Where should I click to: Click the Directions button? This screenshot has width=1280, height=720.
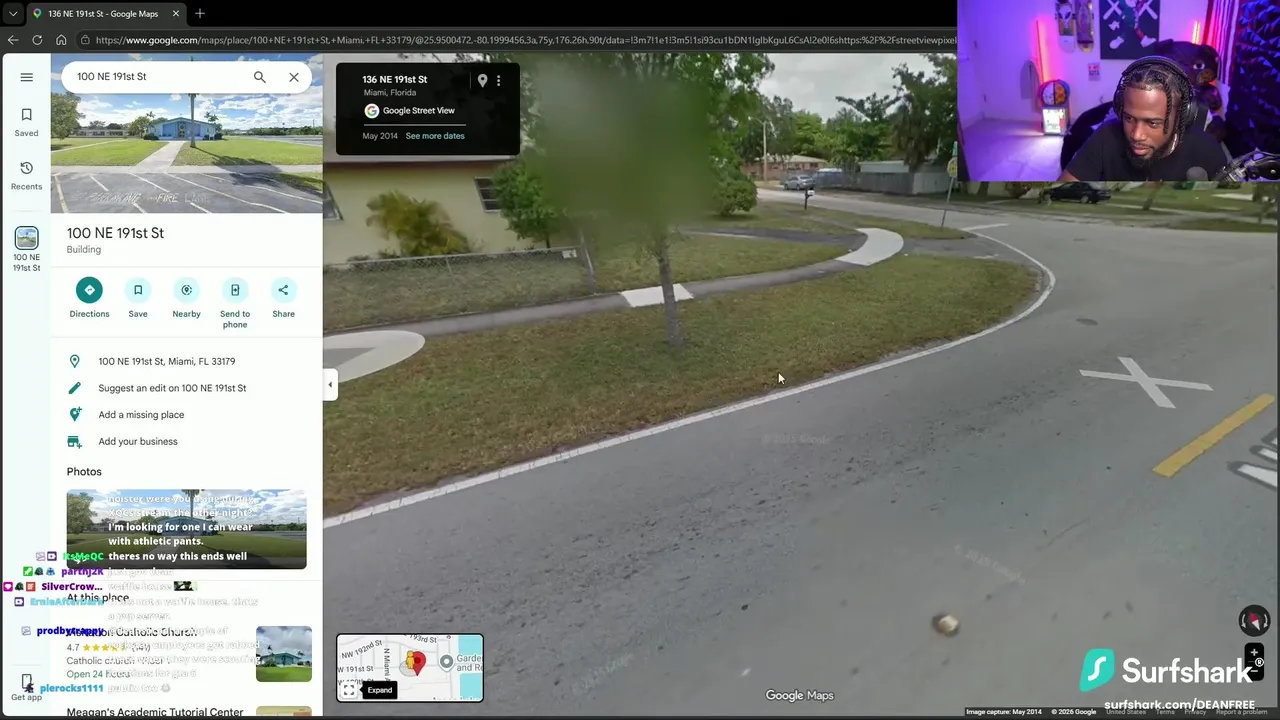[x=89, y=298]
